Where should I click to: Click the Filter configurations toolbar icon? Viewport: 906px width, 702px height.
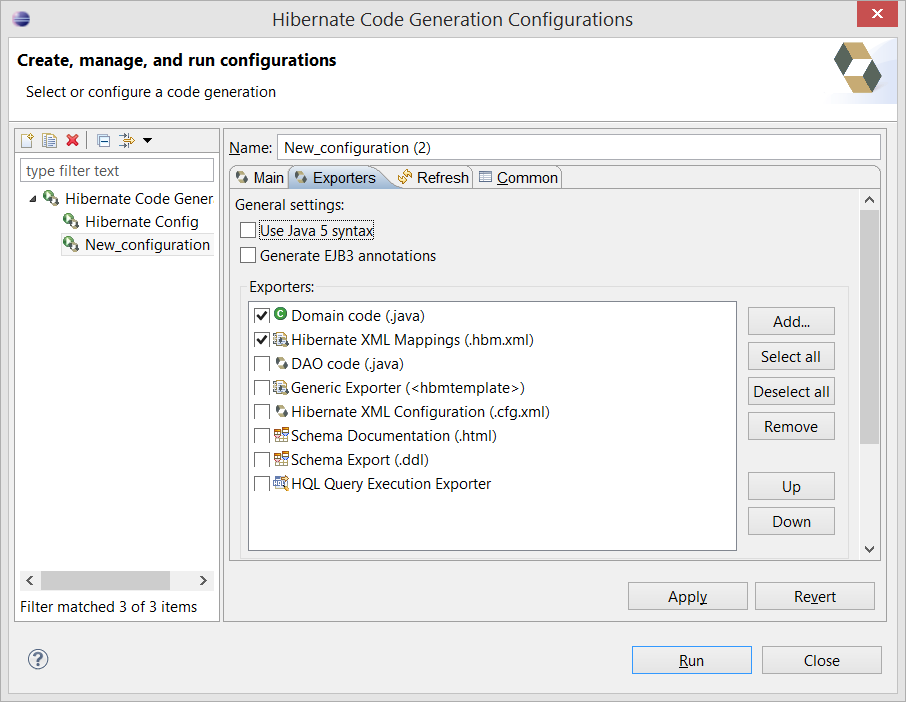pos(126,140)
